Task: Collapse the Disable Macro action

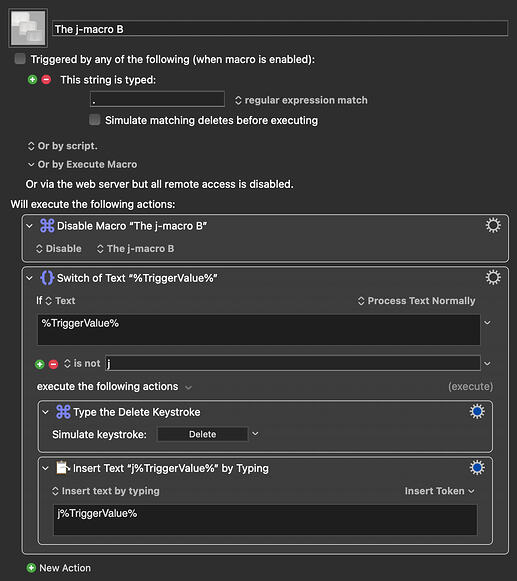Action: [x=30, y=226]
